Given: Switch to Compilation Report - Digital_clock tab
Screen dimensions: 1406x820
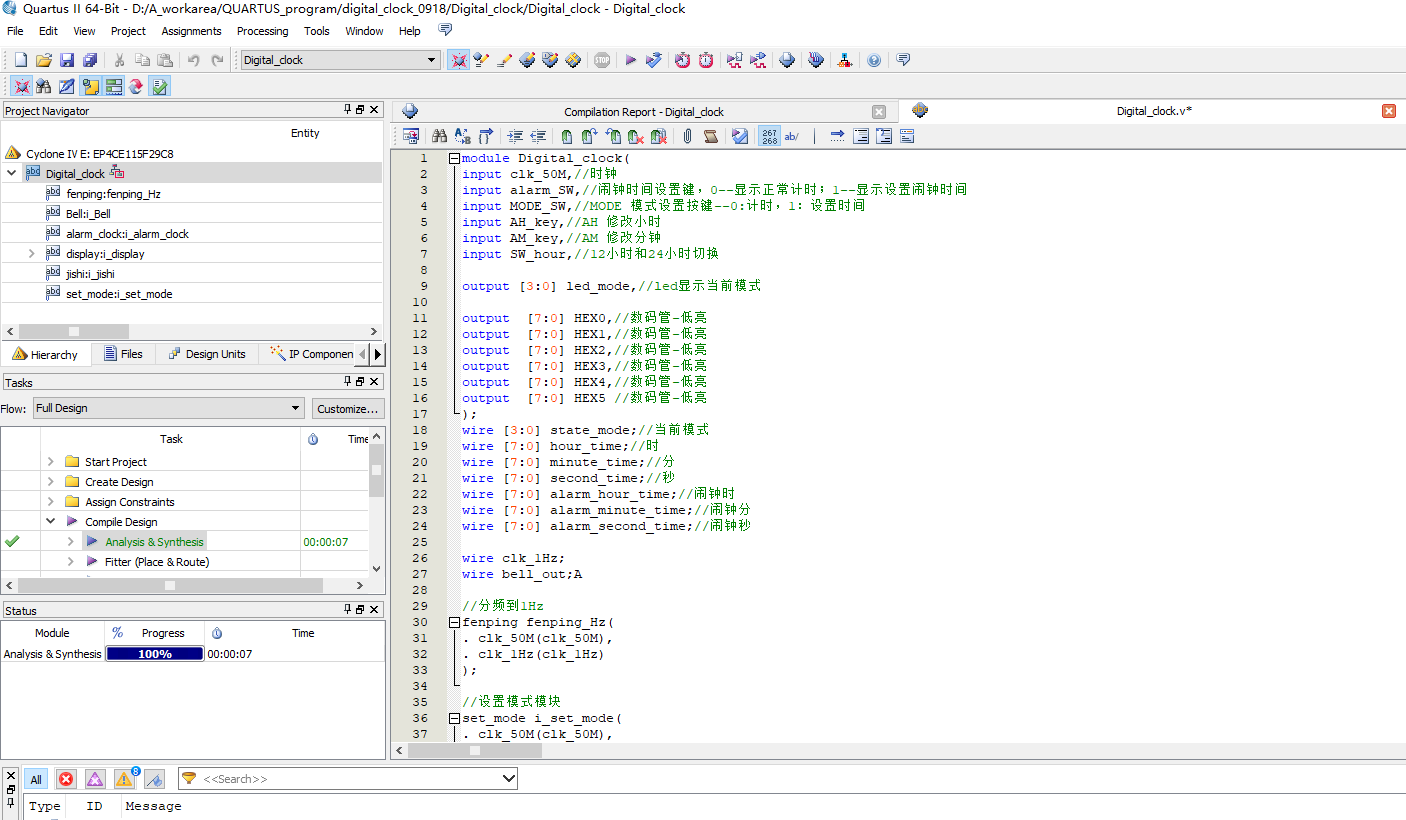Looking at the screenshot, I should [x=644, y=112].
